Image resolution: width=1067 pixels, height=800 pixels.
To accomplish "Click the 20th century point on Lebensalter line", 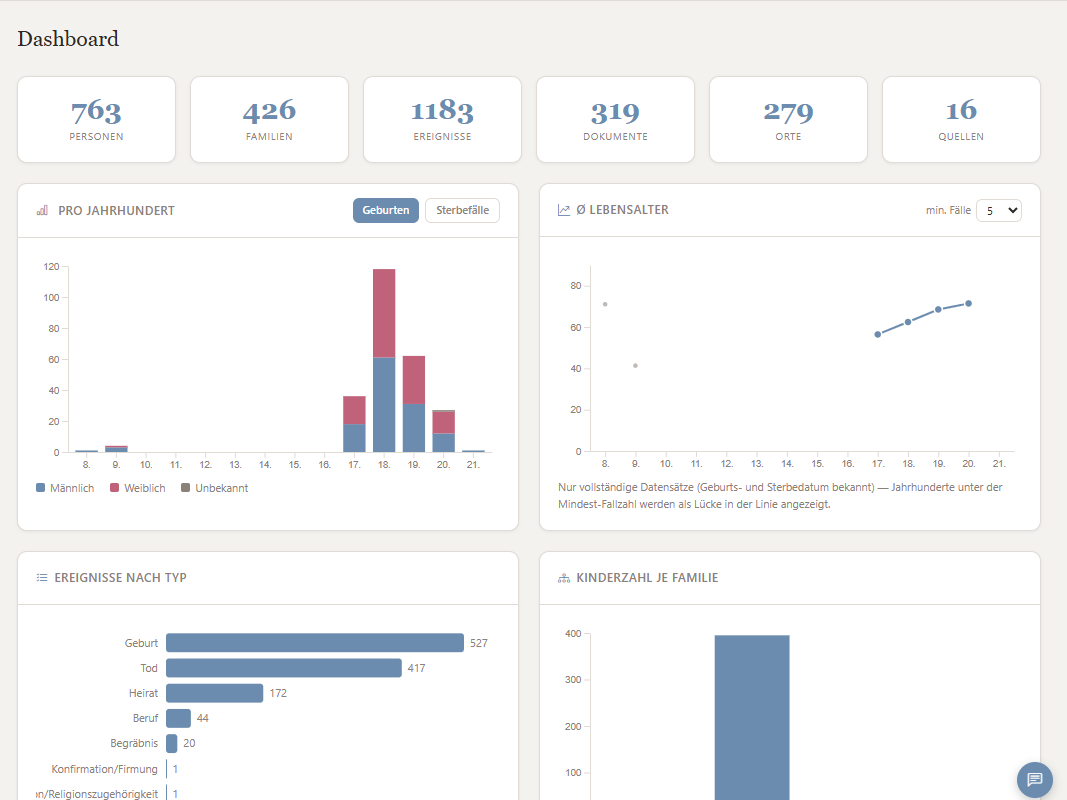I will (968, 304).
